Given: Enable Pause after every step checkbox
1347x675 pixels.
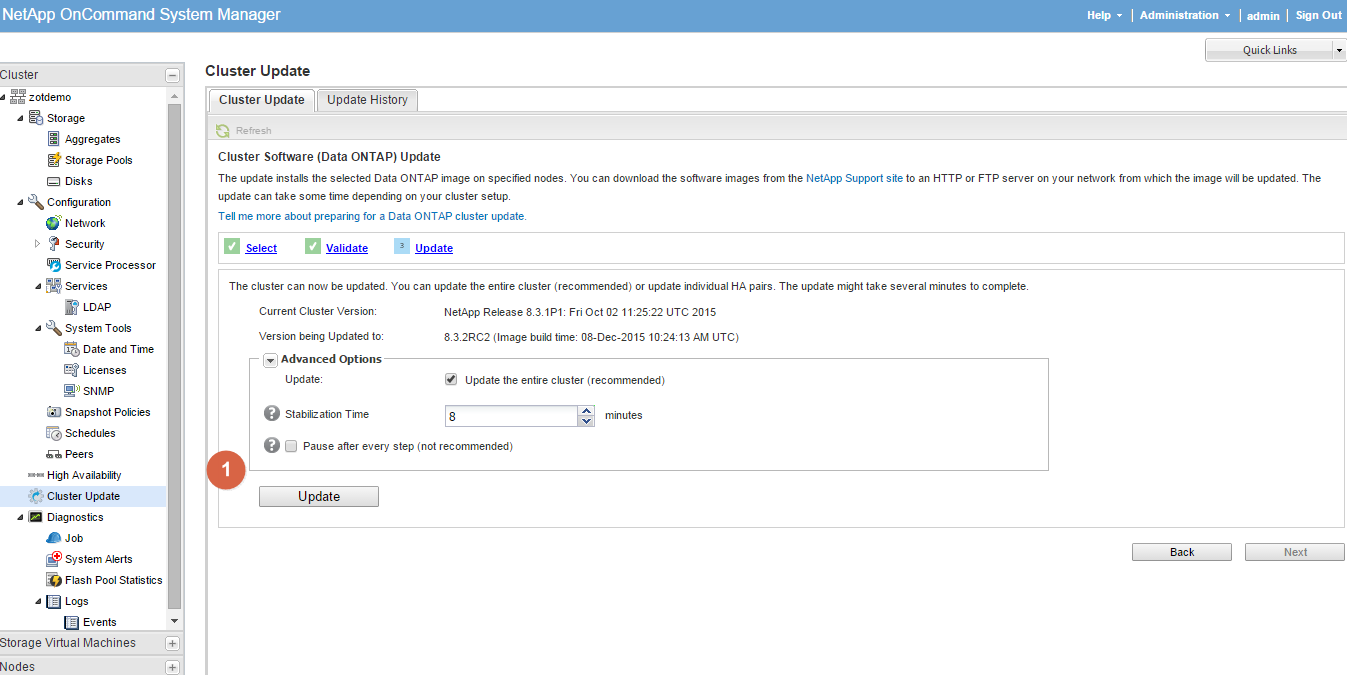Looking at the screenshot, I should pos(291,446).
